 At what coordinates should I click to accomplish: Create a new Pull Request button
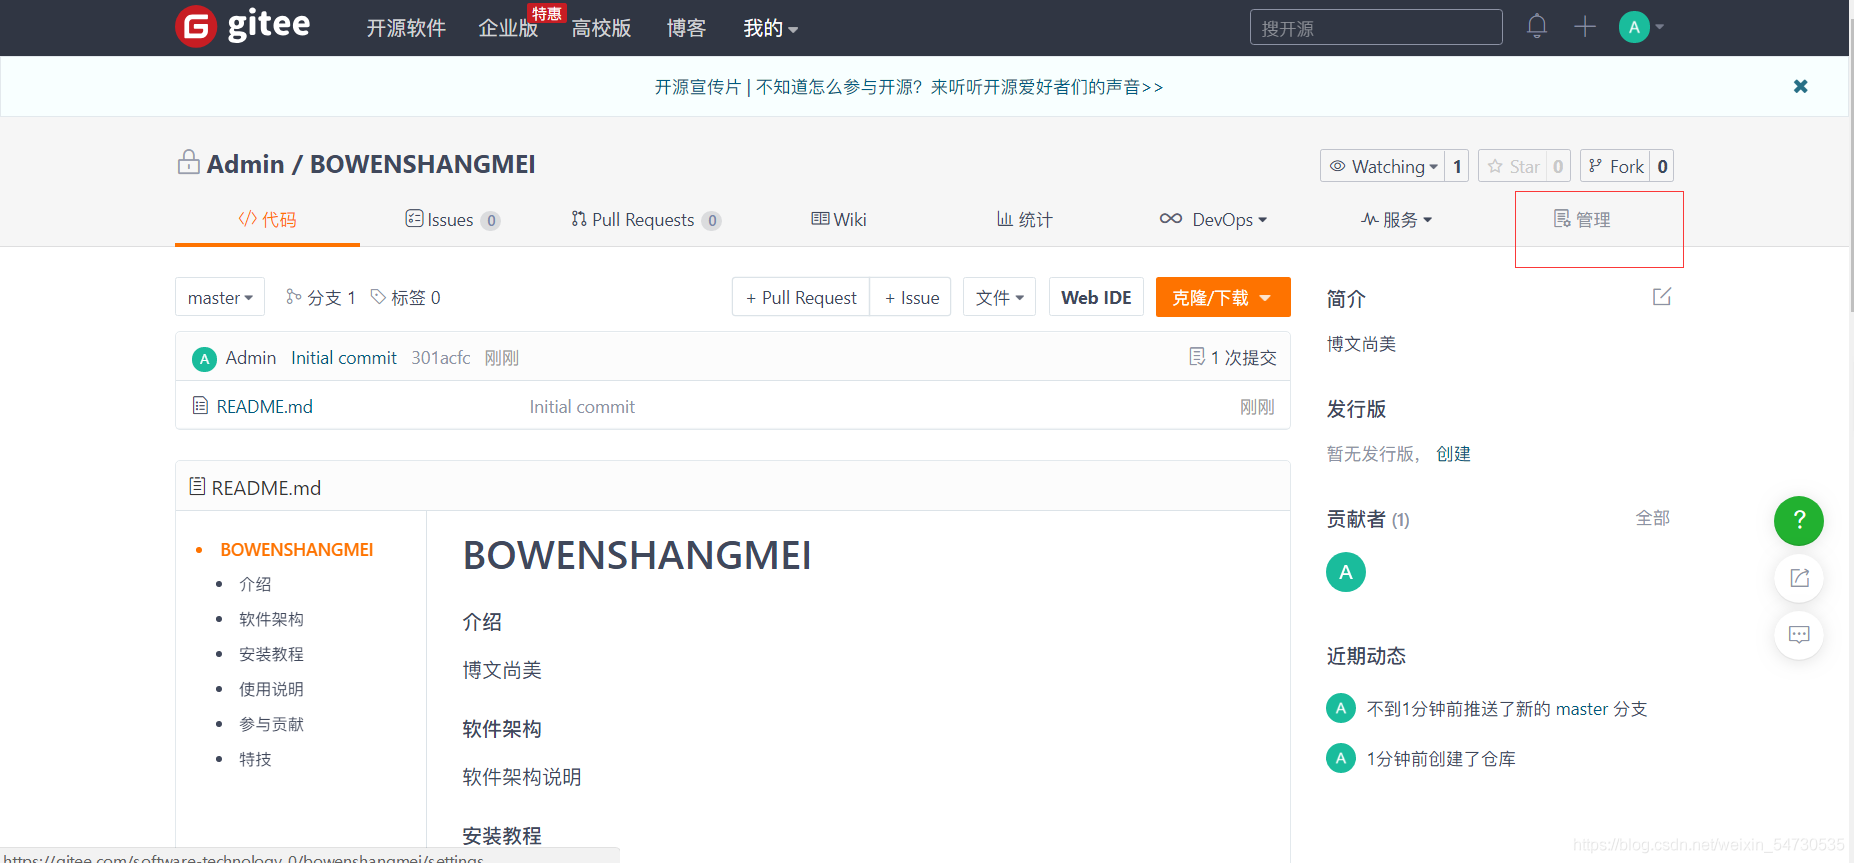tap(801, 297)
